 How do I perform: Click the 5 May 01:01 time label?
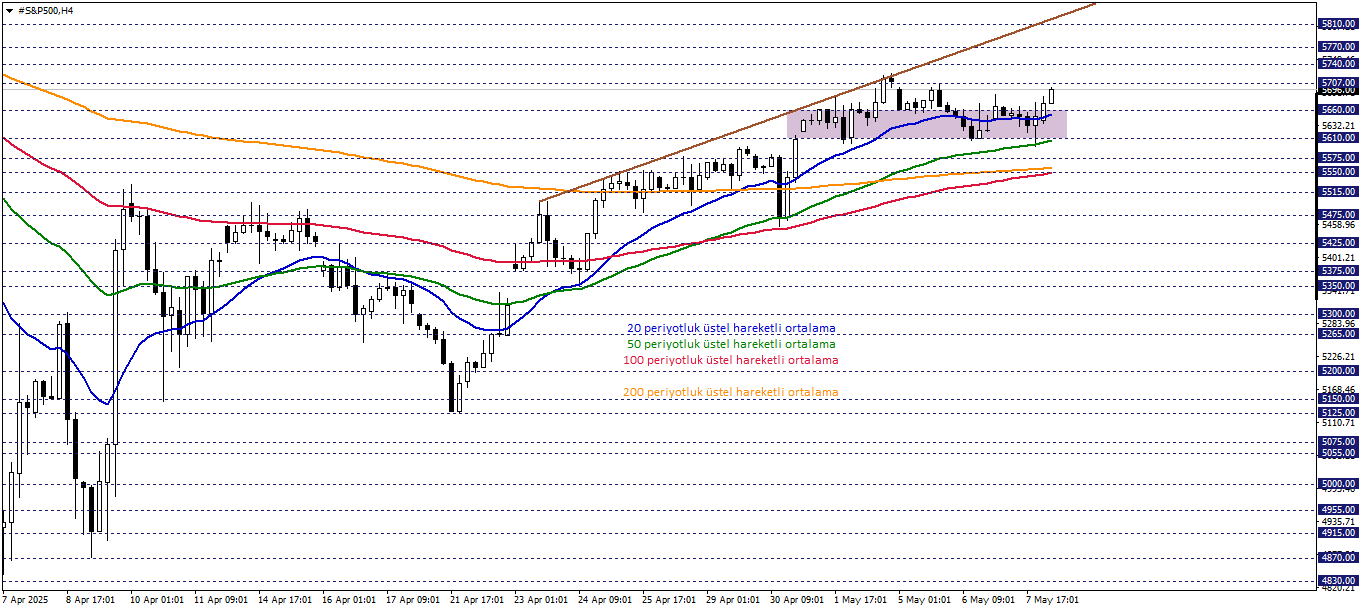925,600
